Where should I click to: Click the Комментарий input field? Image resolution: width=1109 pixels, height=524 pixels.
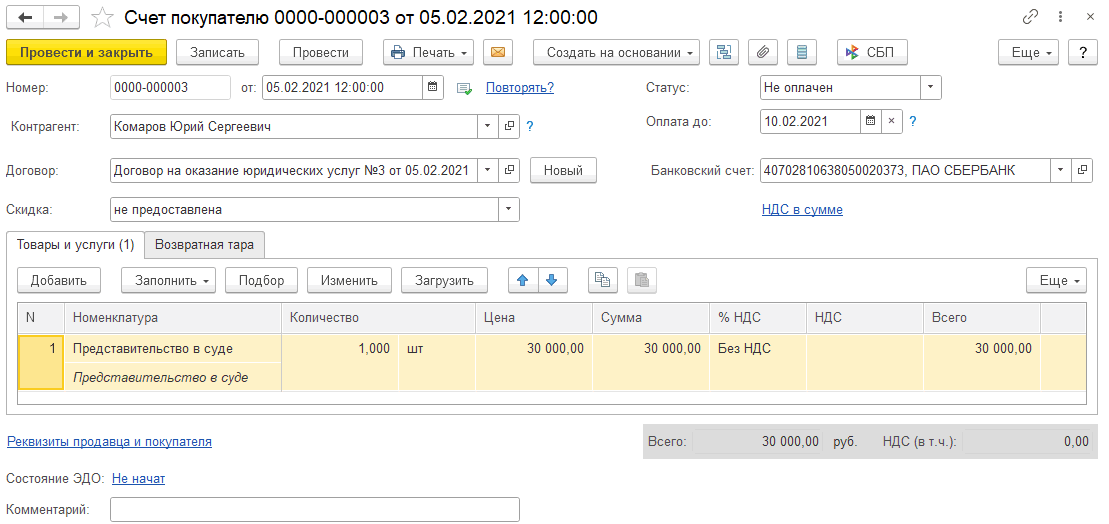(314, 510)
